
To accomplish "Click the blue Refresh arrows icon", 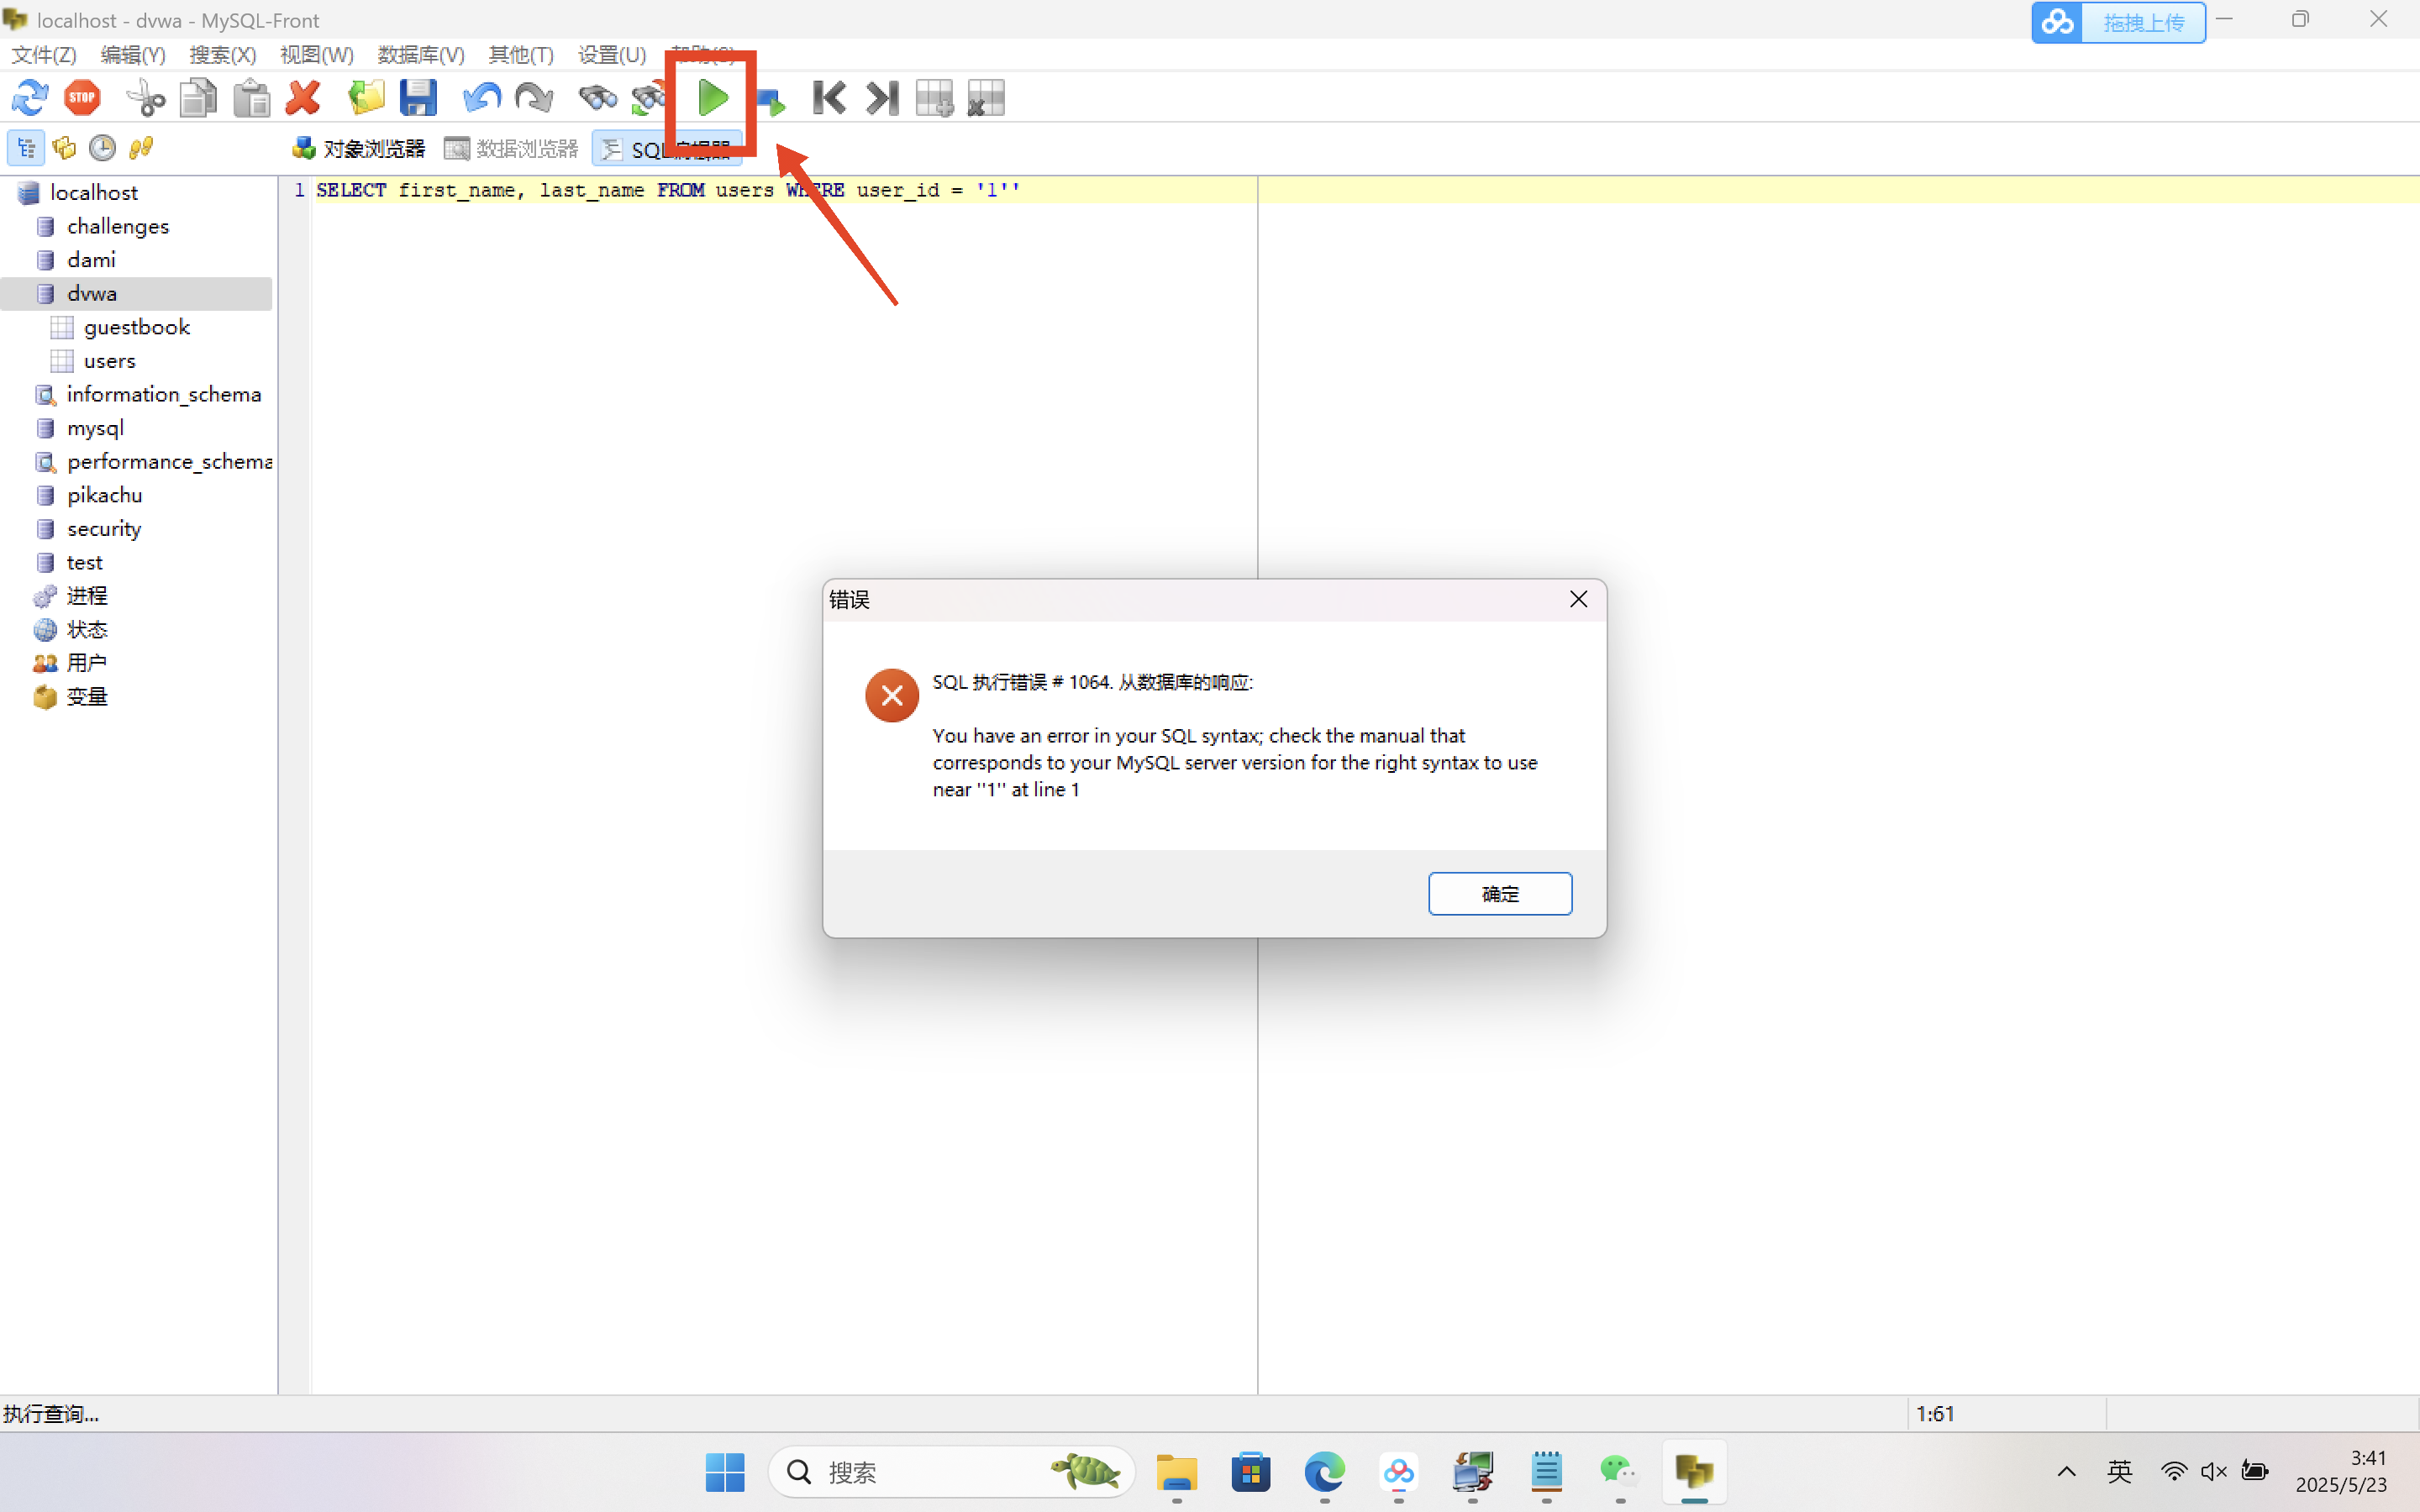I will pyautogui.click(x=30, y=98).
